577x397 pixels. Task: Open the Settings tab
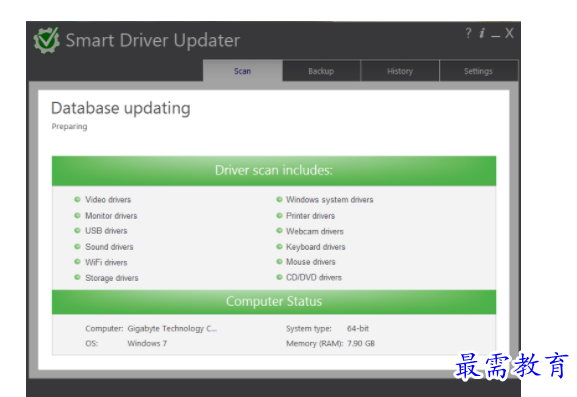[478, 71]
